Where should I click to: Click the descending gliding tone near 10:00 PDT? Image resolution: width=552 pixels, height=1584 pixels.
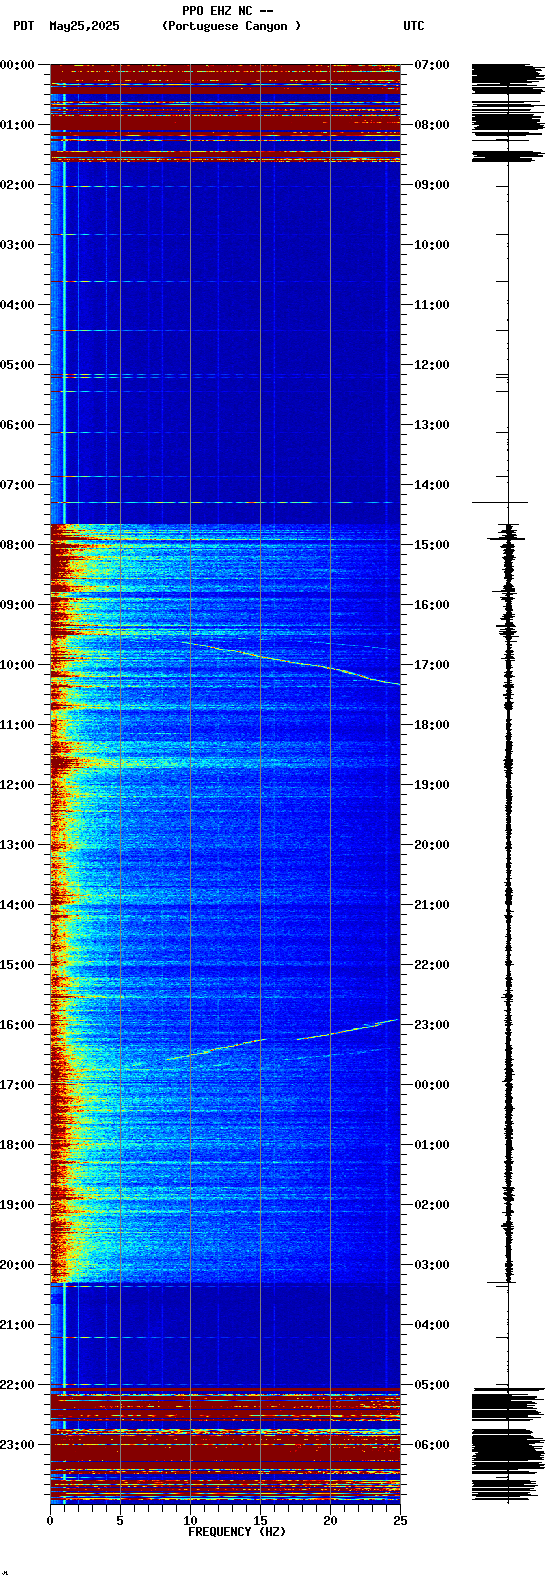pos(290,662)
